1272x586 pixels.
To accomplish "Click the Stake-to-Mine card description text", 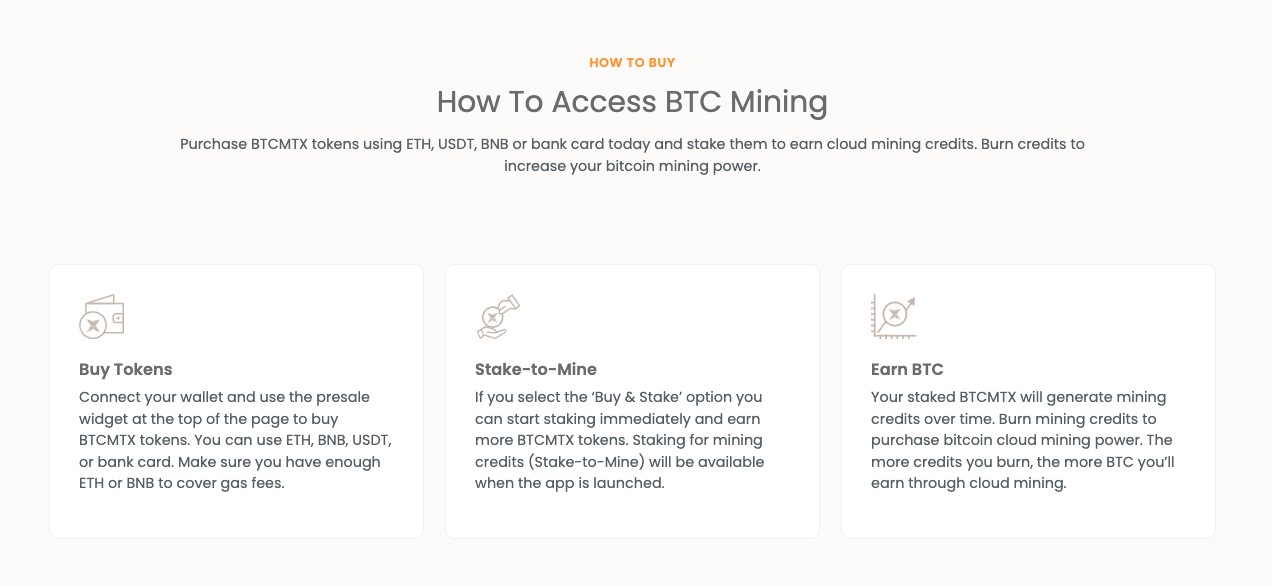I will pos(620,440).
